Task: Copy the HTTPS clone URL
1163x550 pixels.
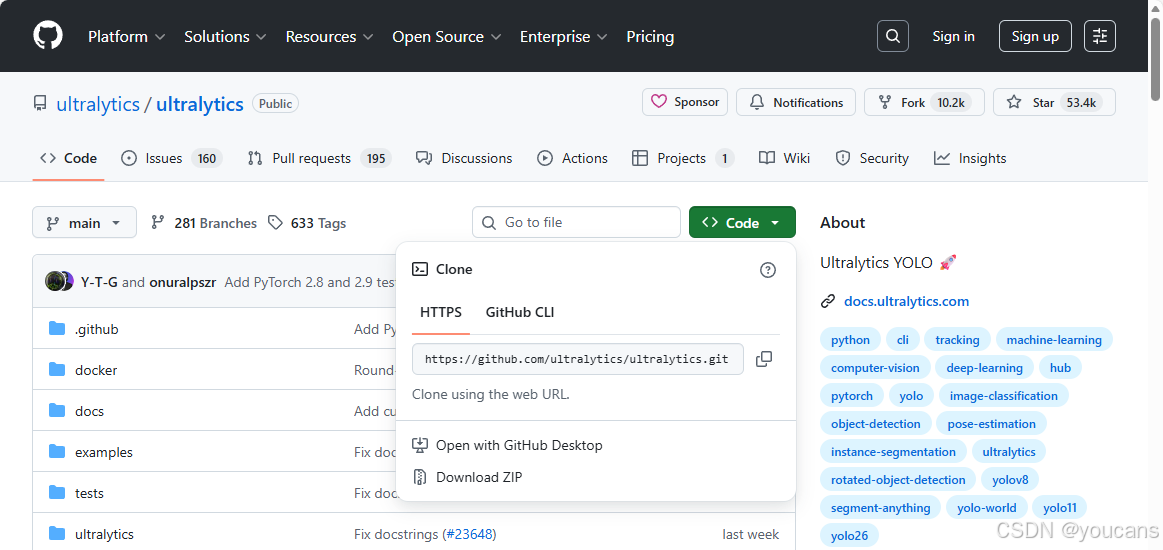Action: (764, 359)
